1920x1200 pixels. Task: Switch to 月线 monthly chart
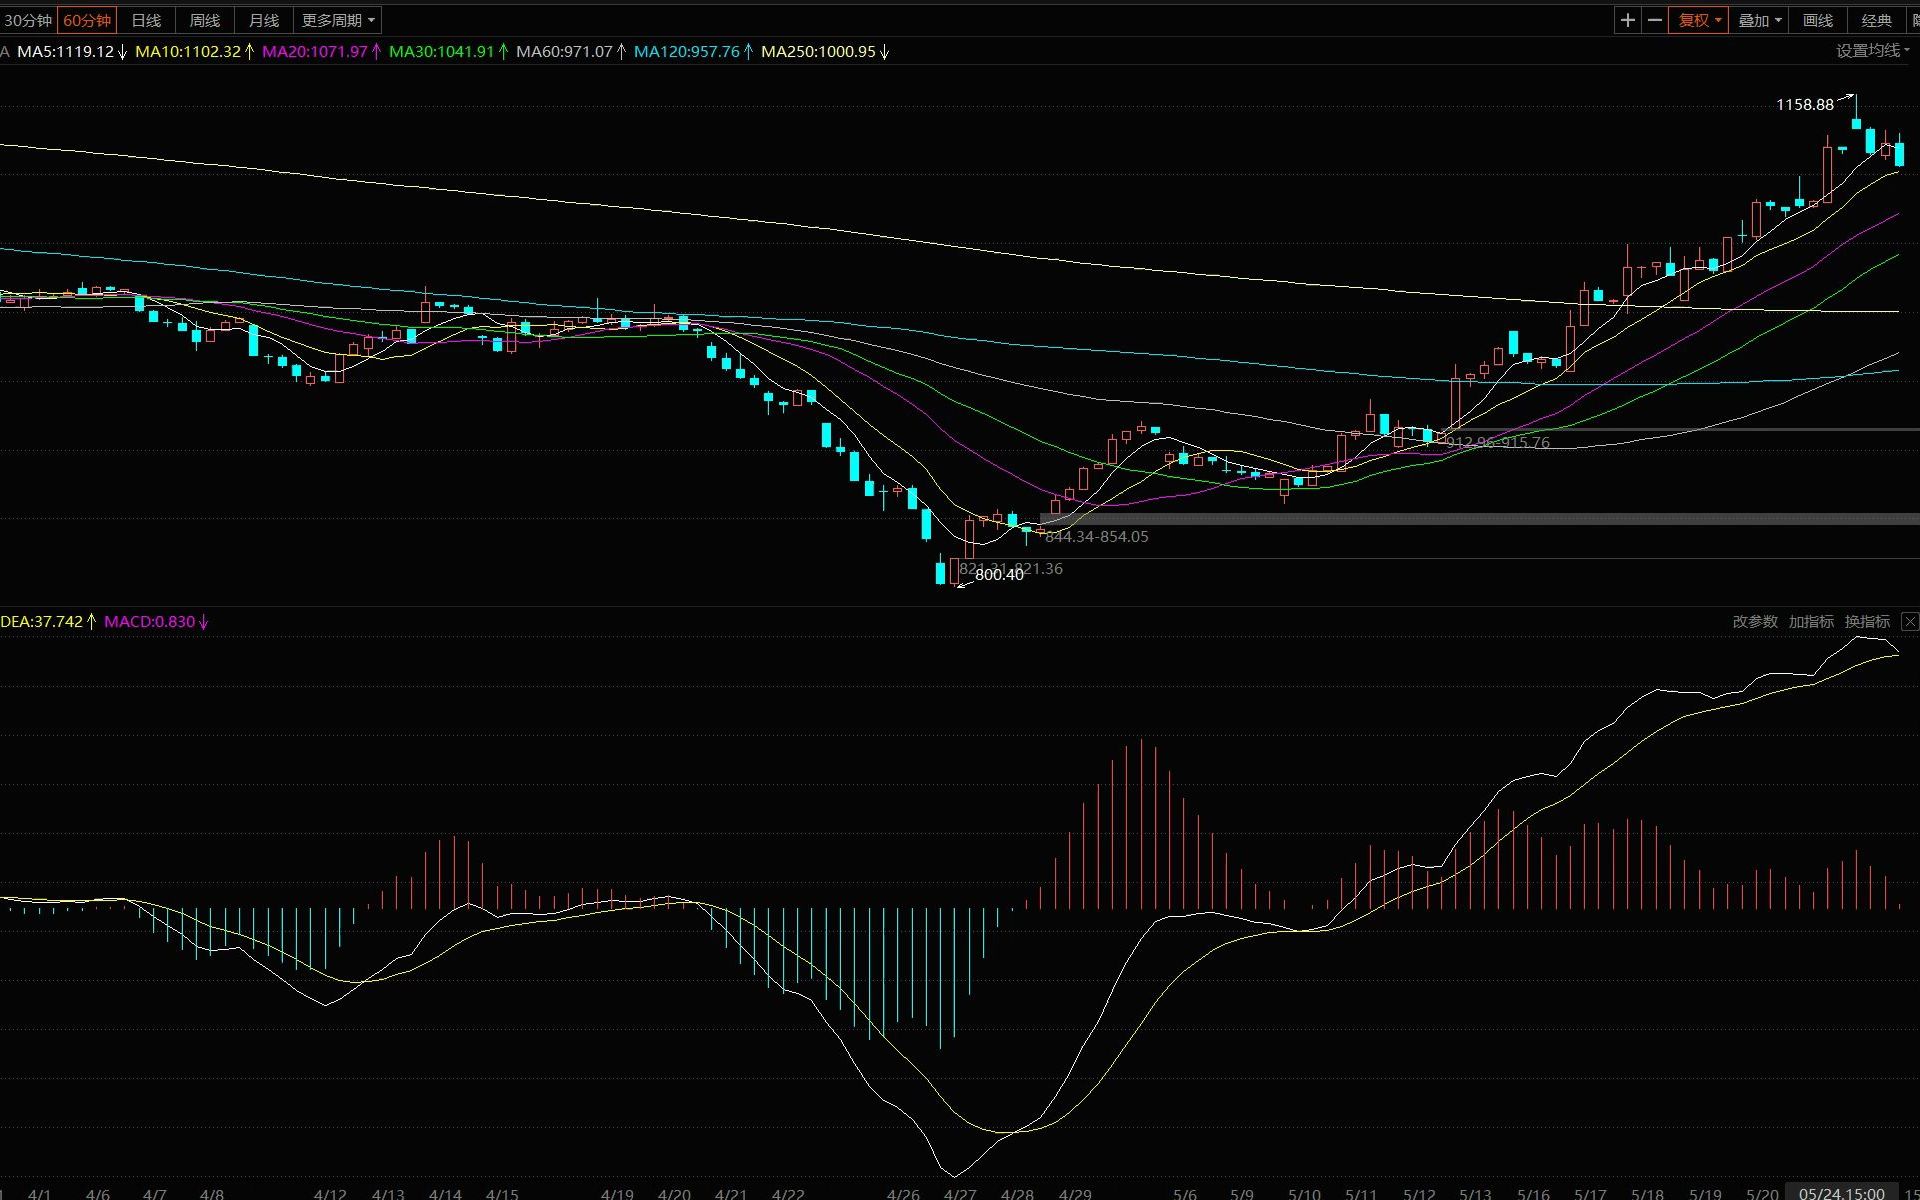pyautogui.click(x=264, y=20)
